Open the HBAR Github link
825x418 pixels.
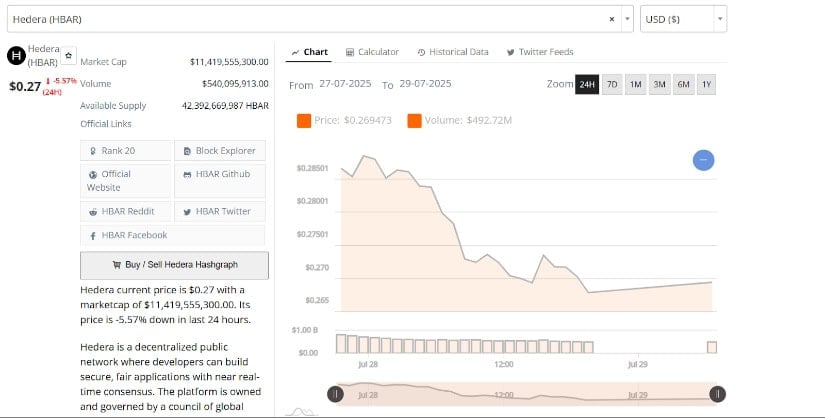[x=220, y=181]
